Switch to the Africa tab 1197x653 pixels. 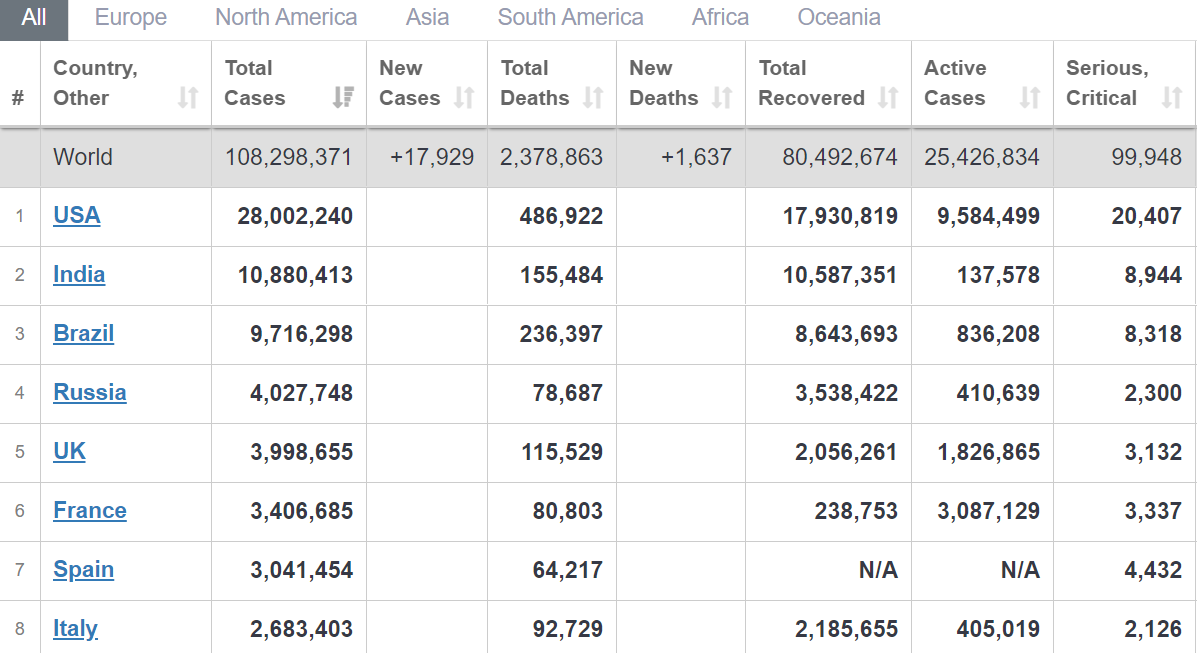720,18
